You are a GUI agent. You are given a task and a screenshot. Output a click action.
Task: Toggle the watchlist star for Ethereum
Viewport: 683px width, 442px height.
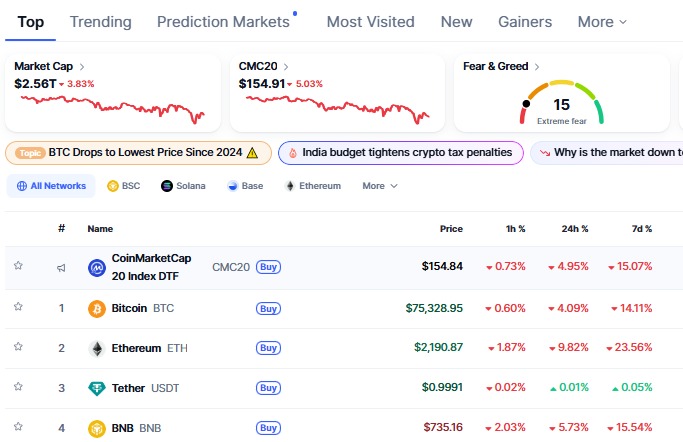click(x=18, y=347)
